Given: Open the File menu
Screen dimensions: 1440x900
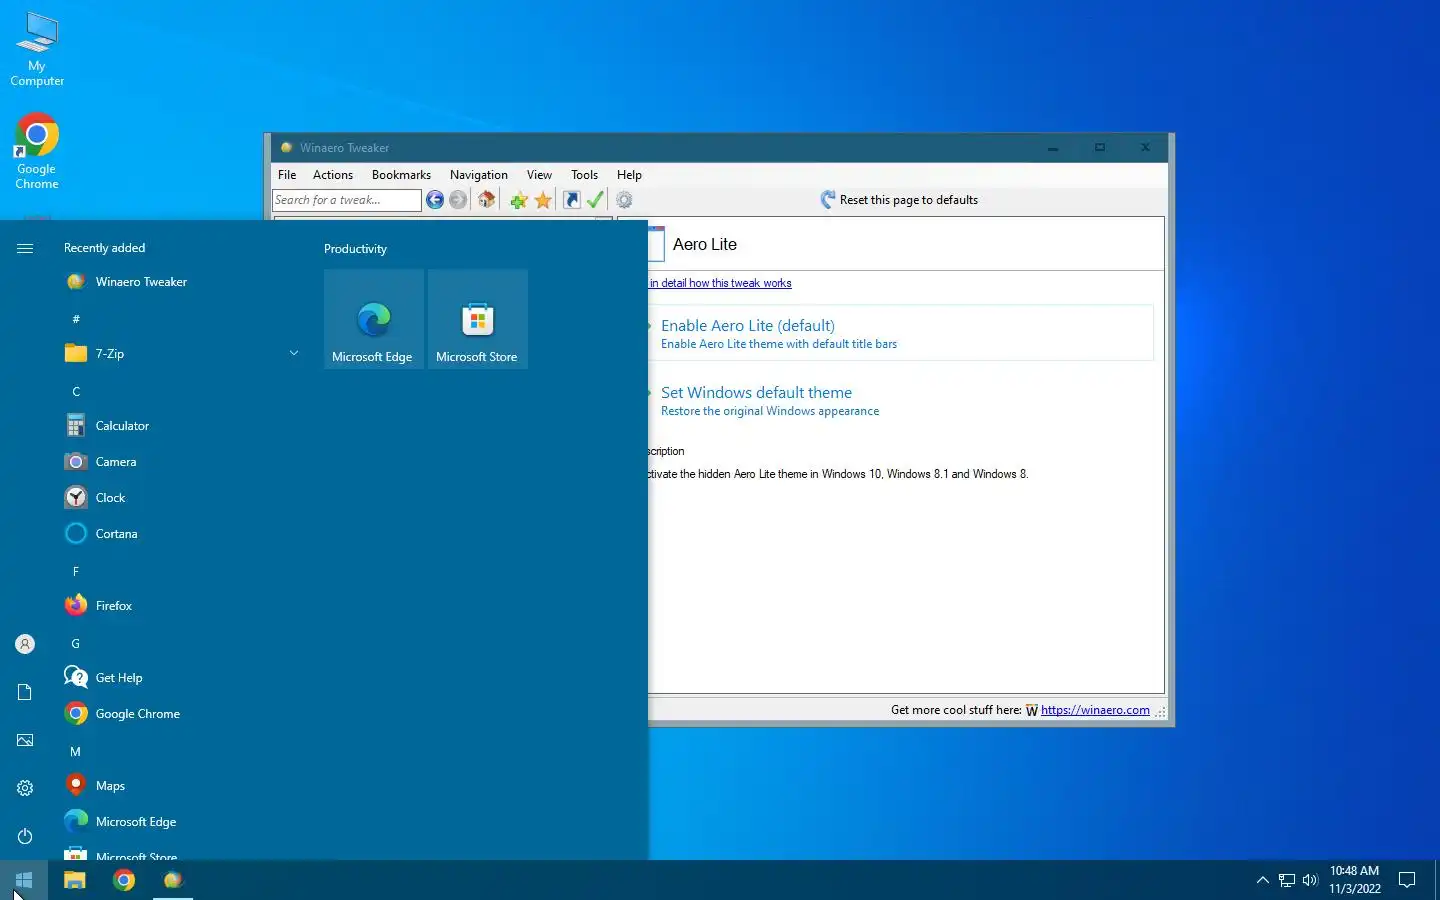Looking at the screenshot, I should [x=287, y=175].
